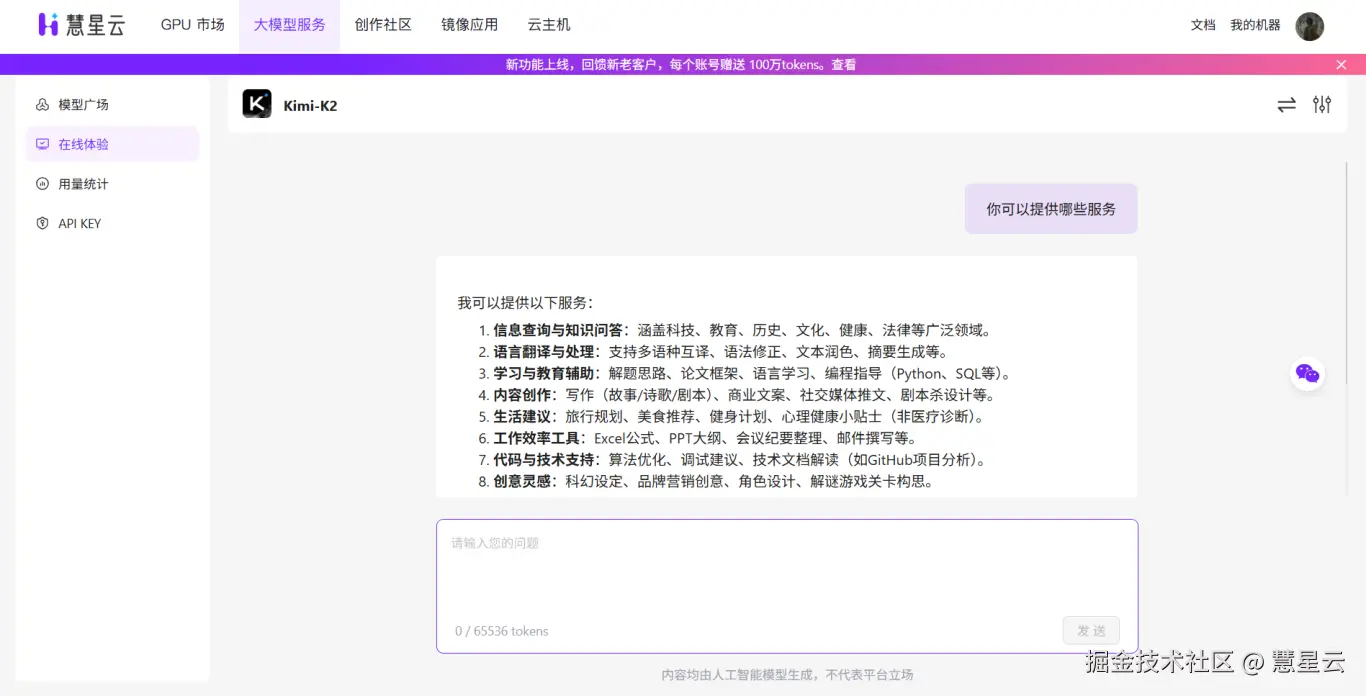The image size is (1366, 696).
Task: Click the Kimi-K2 model logo
Action: (x=257, y=104)
